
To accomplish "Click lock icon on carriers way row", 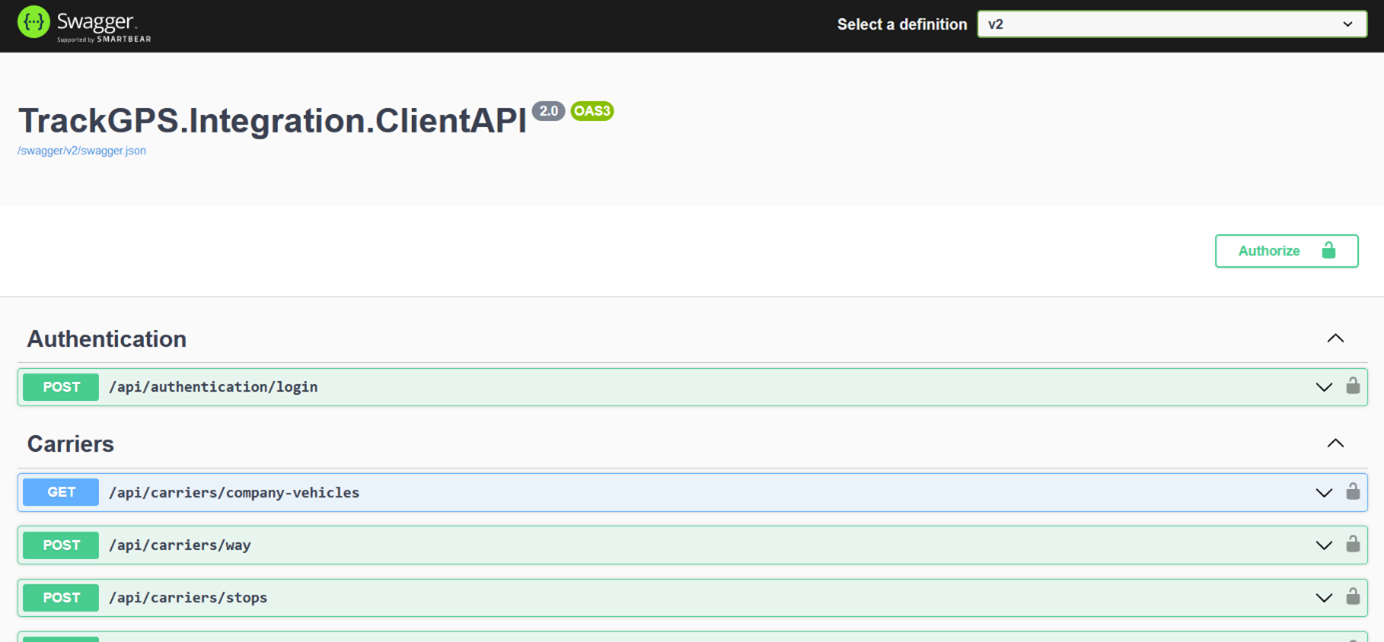I will pos(1353,544).
